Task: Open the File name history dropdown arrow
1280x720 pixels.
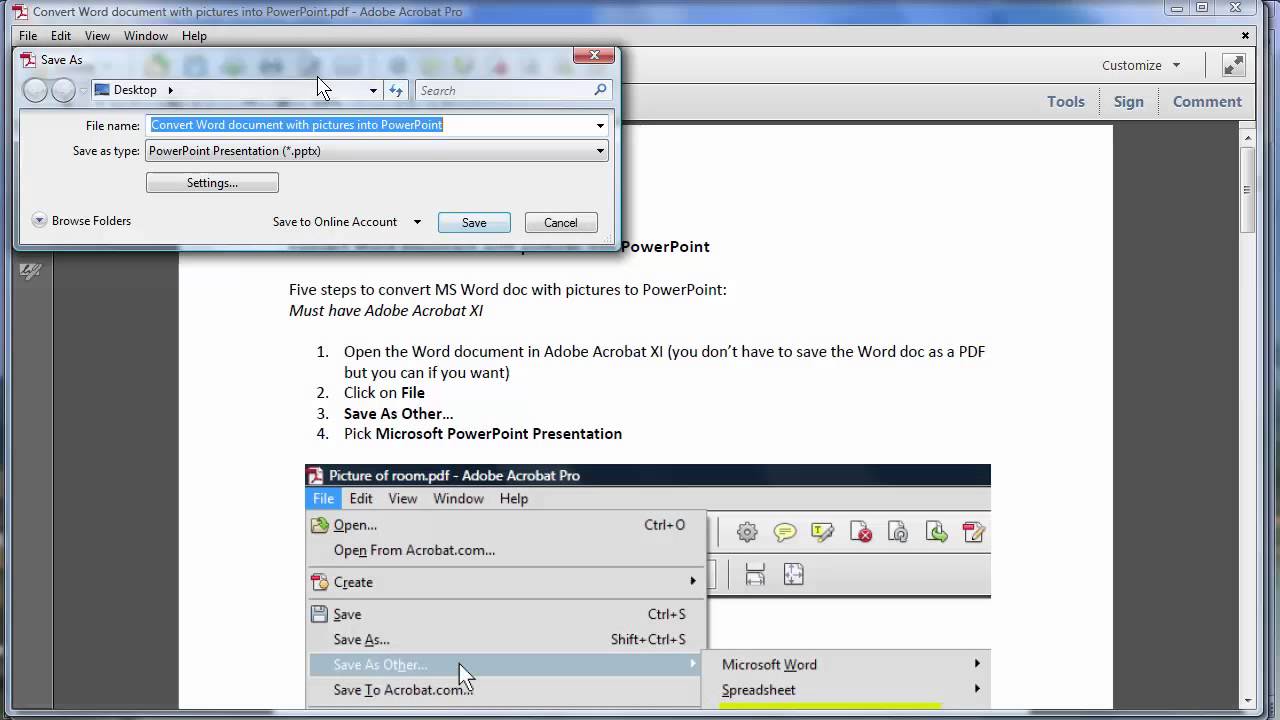Action: [x=600, y=125]
